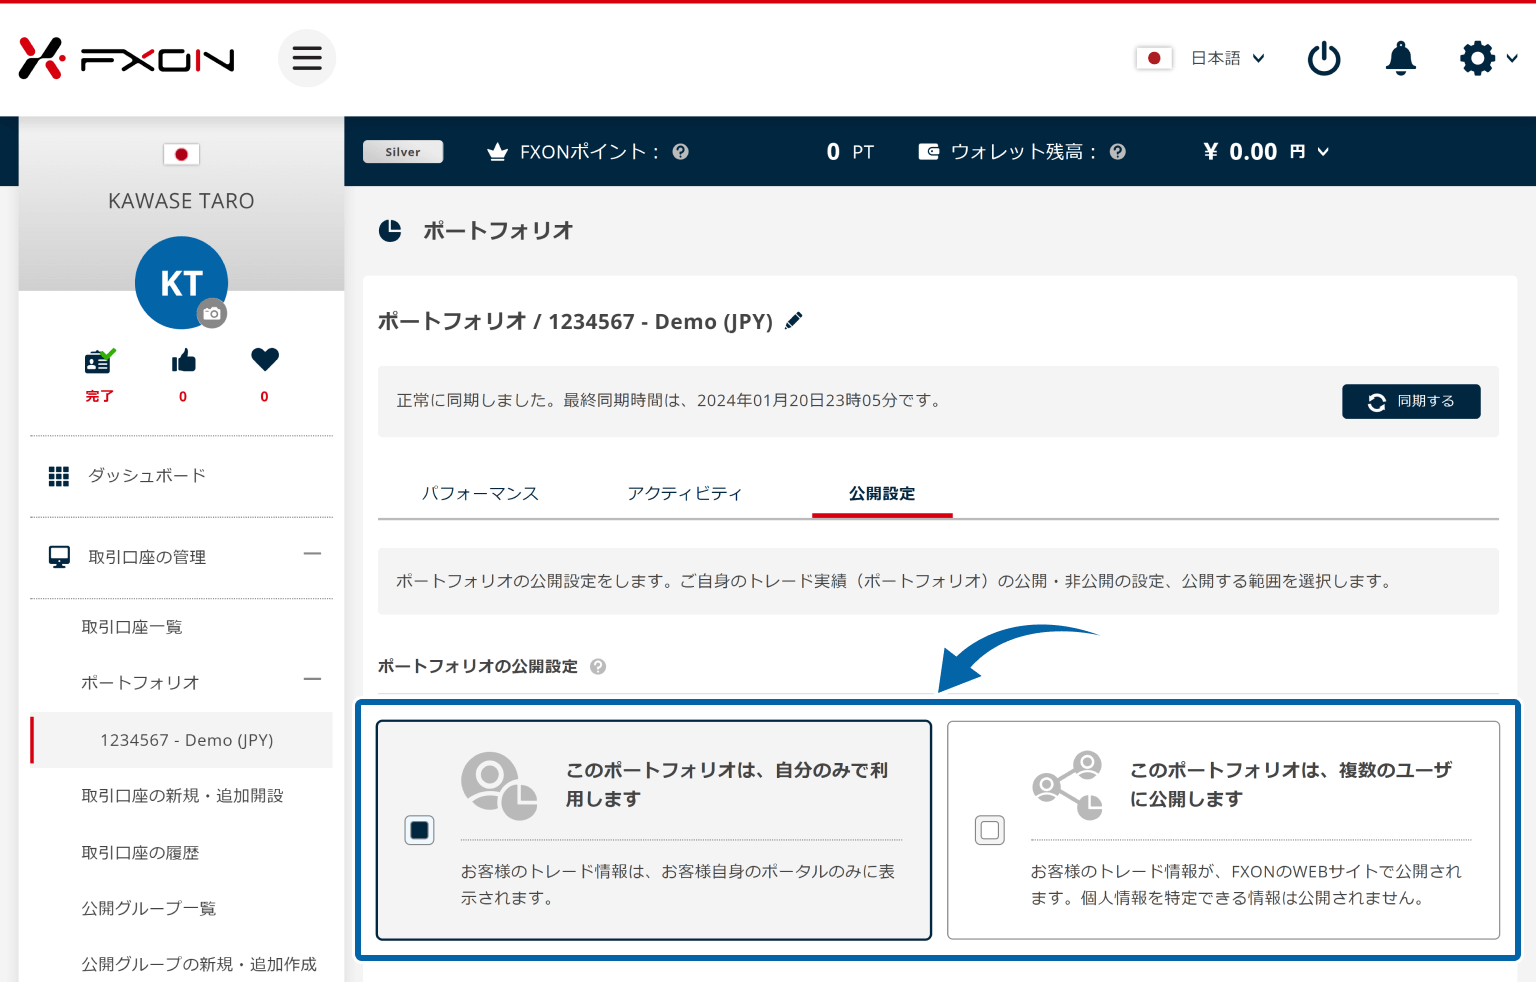
Task: Open notifications bell
Action: tap(1401, 58)
